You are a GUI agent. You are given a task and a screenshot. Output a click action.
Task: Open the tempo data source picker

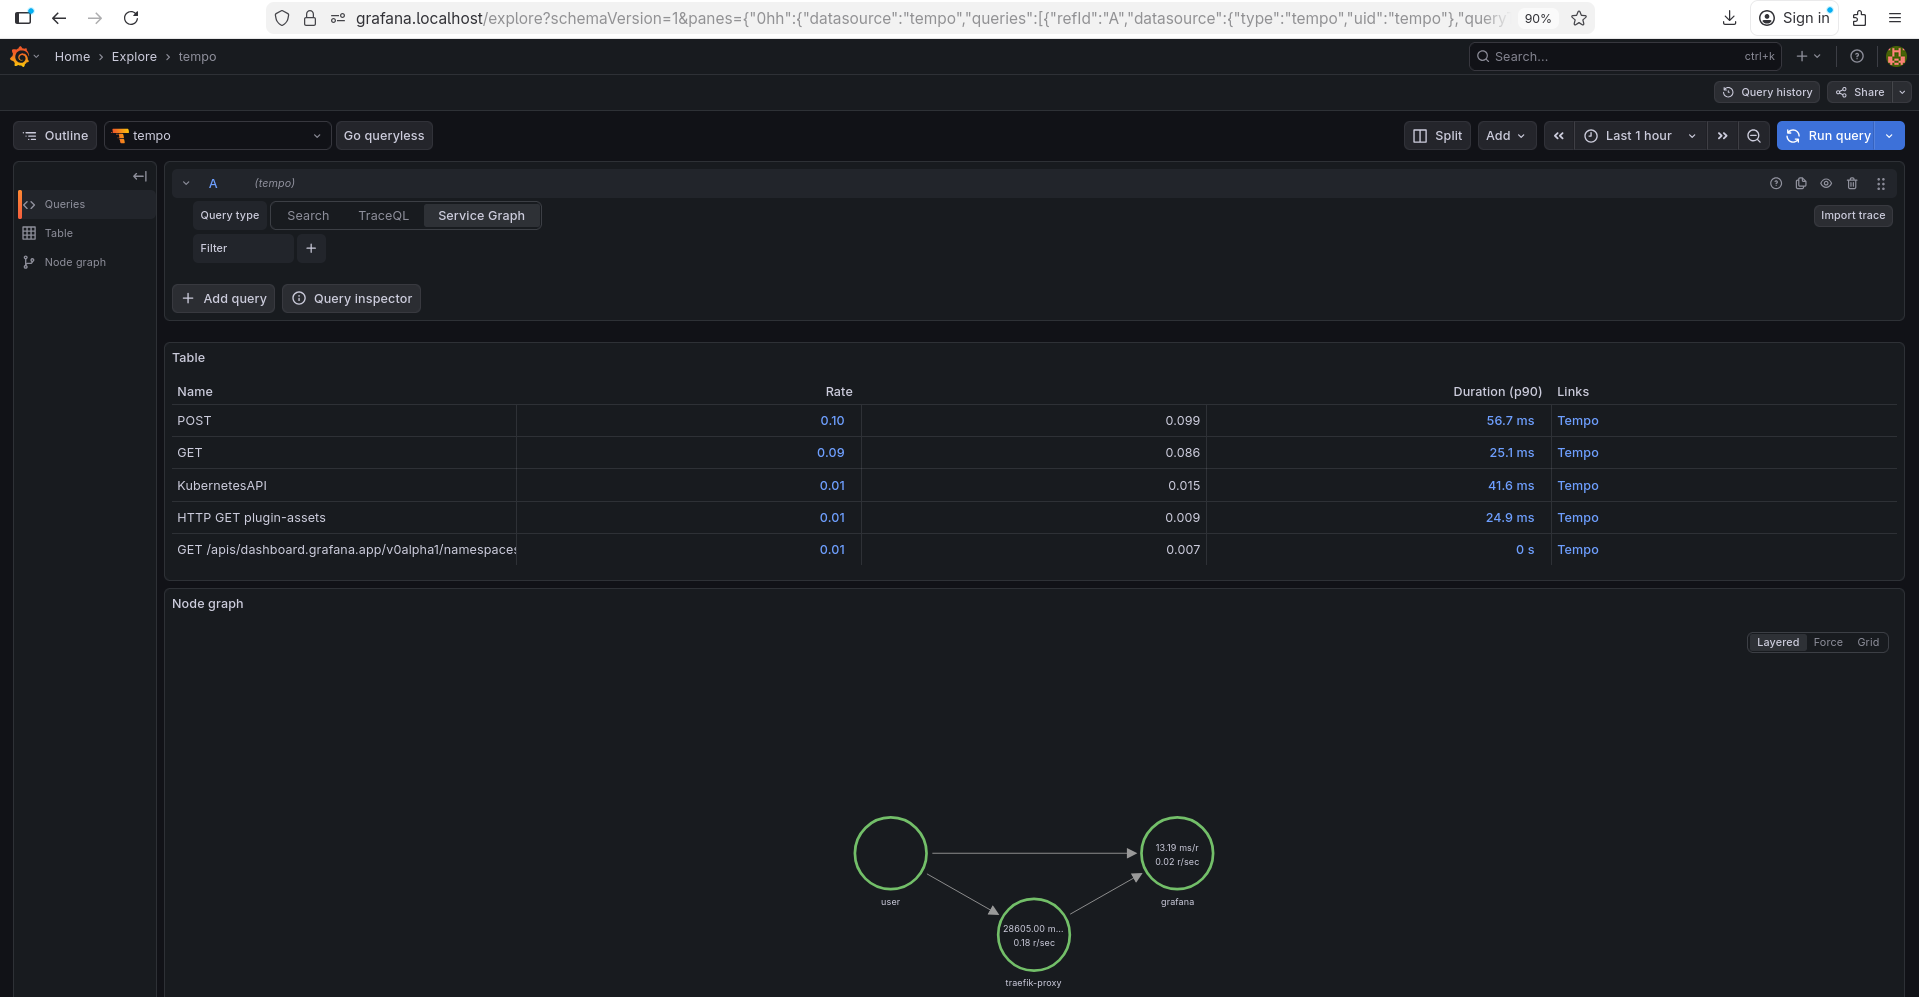pyautogui.click(x=217, y=136)
